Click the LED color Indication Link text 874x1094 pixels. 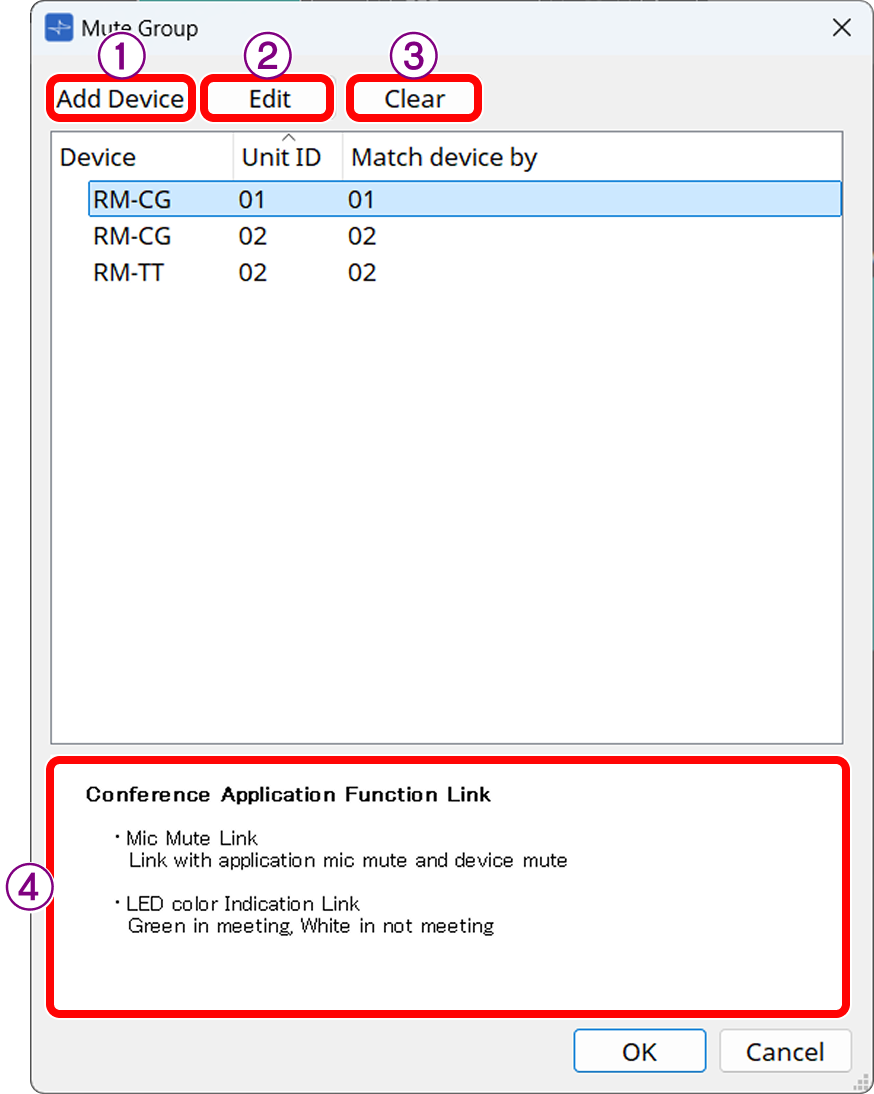pyautogui.click(x=235, y=904)
